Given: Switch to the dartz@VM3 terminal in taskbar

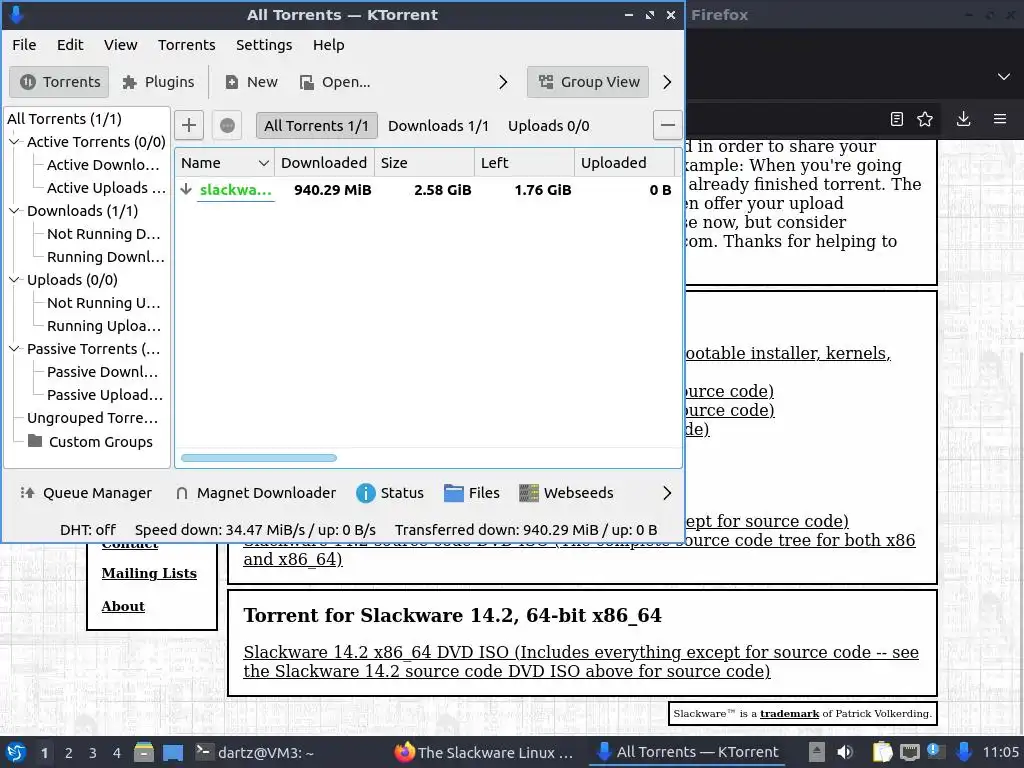Looking at the screenshot, I should [x=255, y=752].
